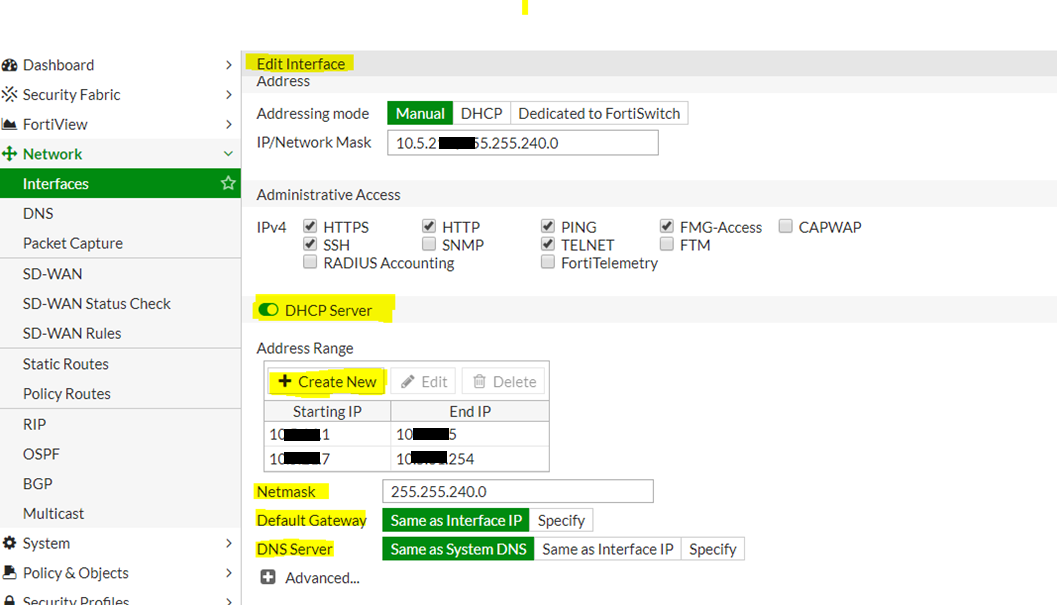Click the favorite star next to Interfaces

(228, 184)
